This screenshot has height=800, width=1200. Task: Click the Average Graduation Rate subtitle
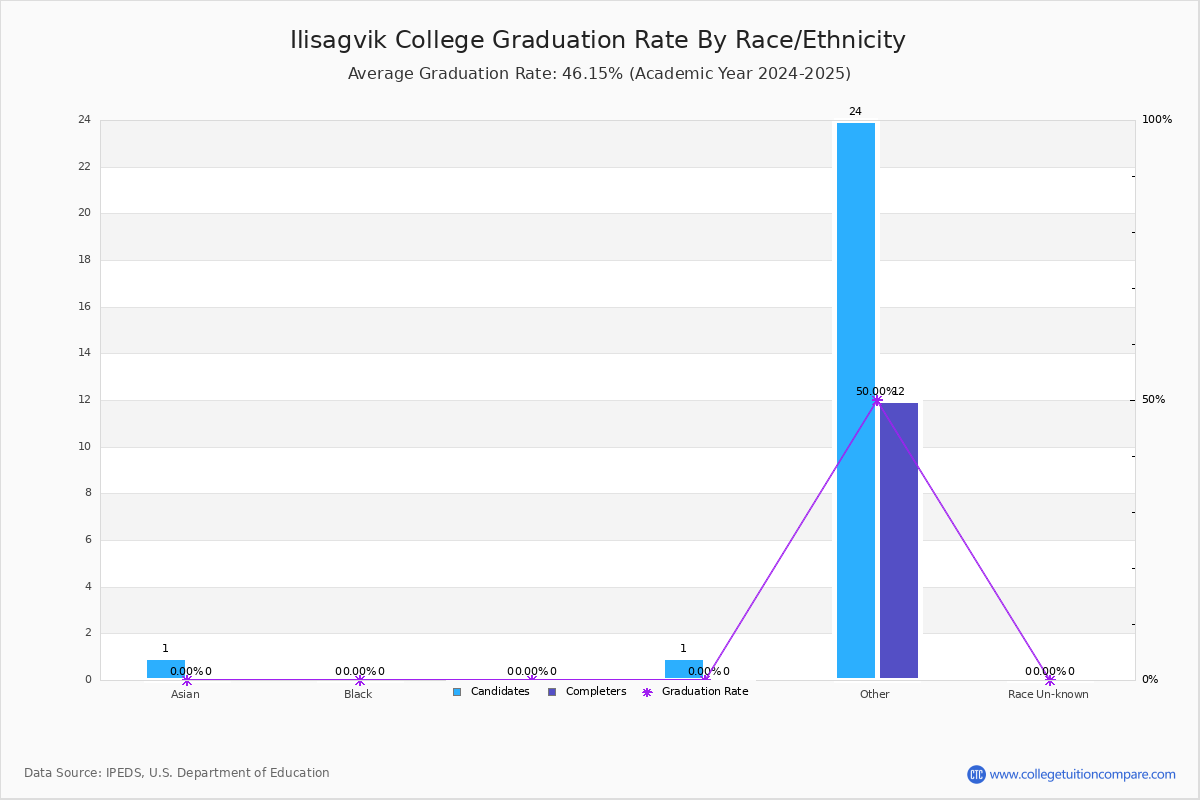click(599, 74)
